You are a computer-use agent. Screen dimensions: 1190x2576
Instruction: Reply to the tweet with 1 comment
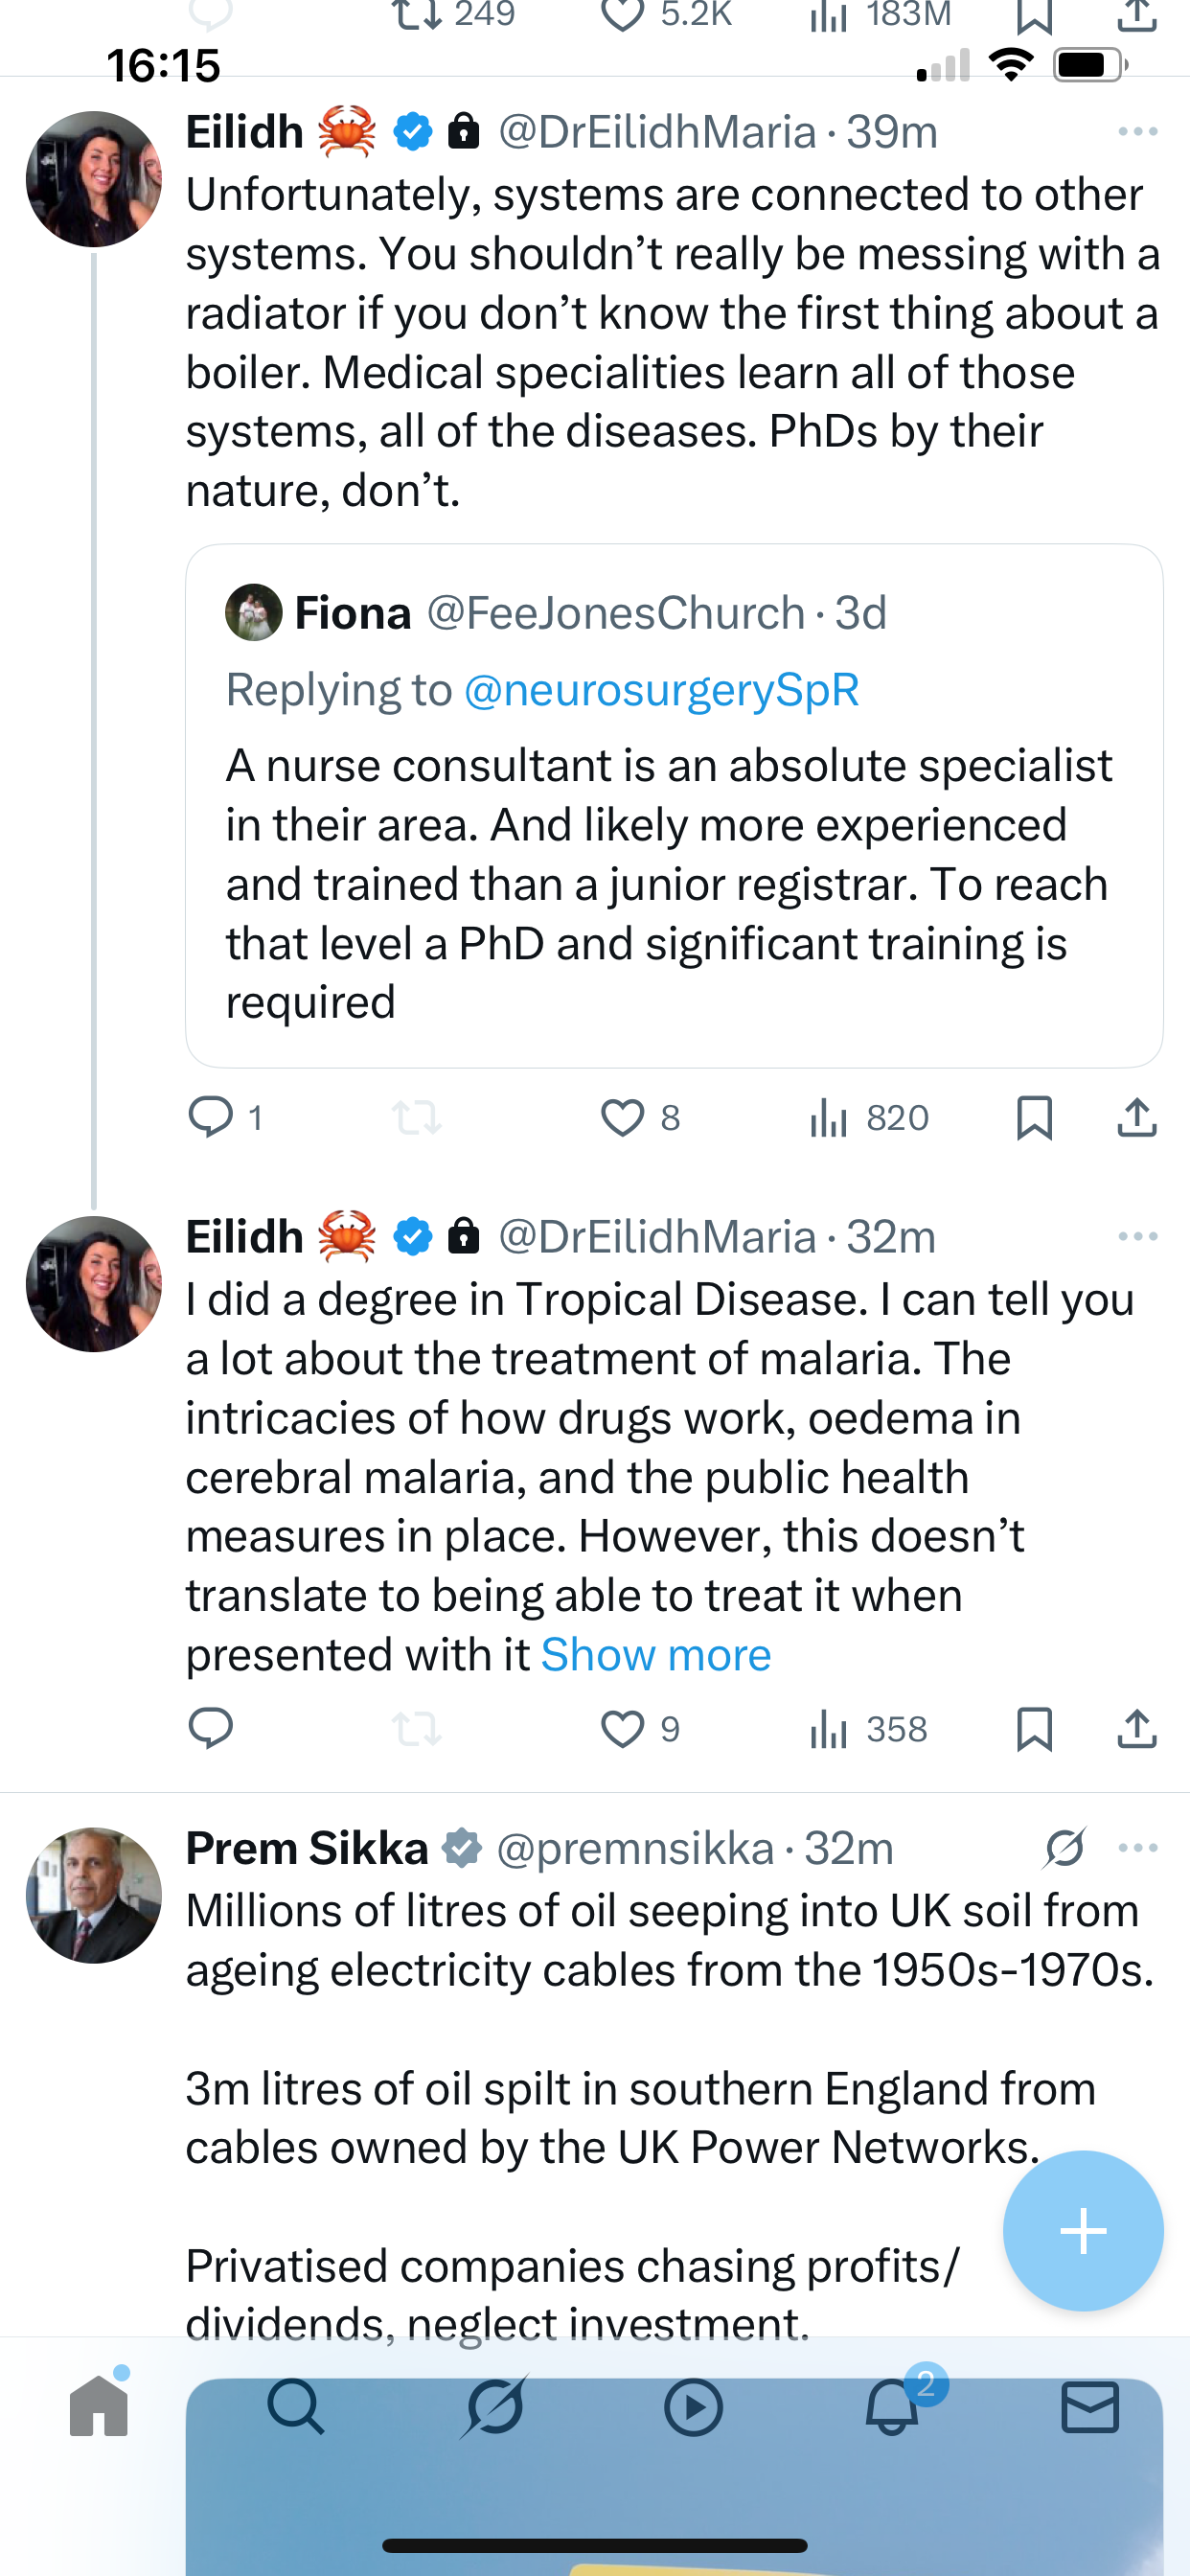tap(211, 1118)
